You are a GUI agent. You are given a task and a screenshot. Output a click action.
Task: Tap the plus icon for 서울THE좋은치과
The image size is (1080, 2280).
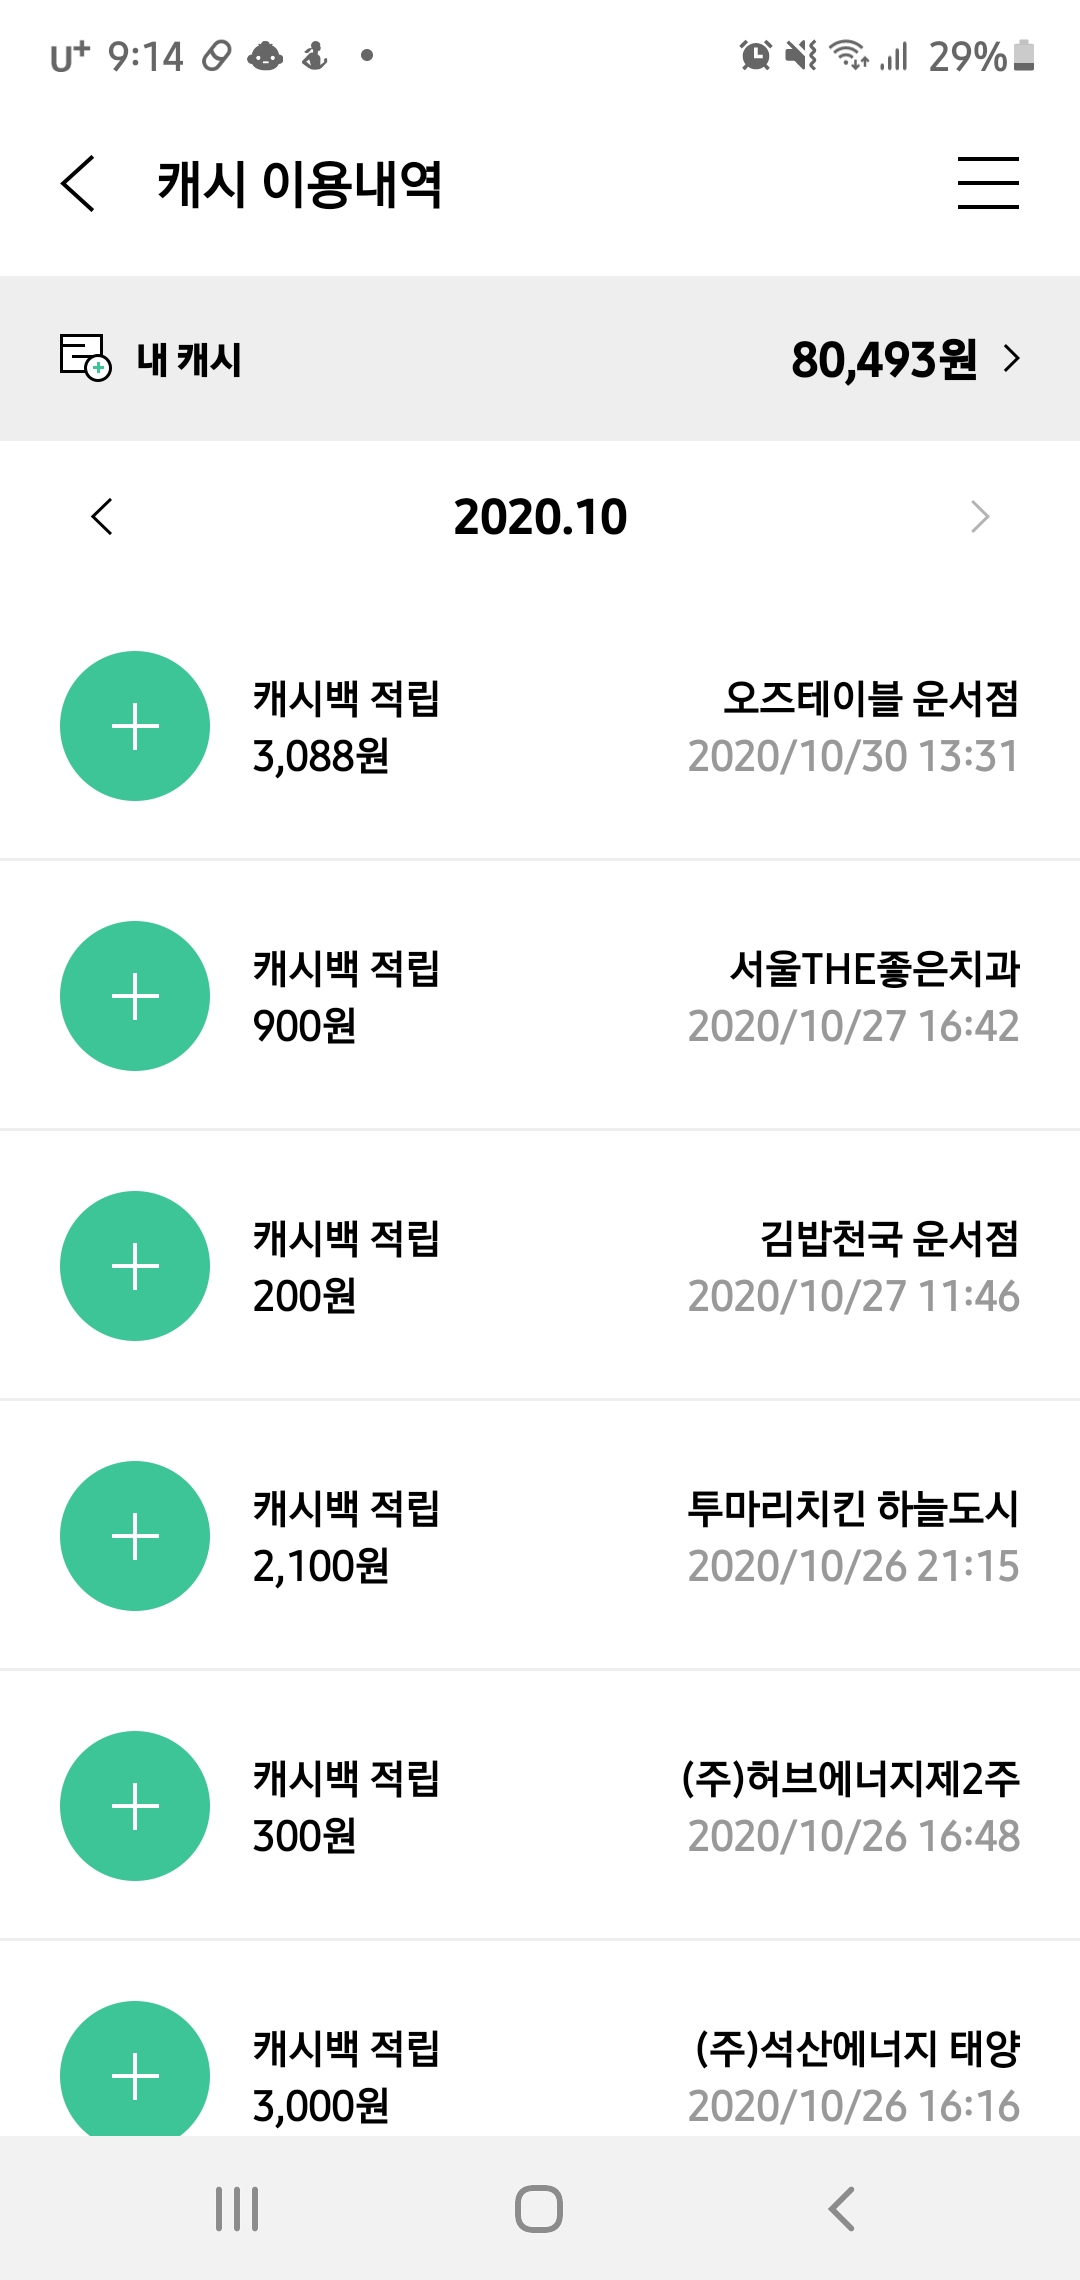pos(135,996)
